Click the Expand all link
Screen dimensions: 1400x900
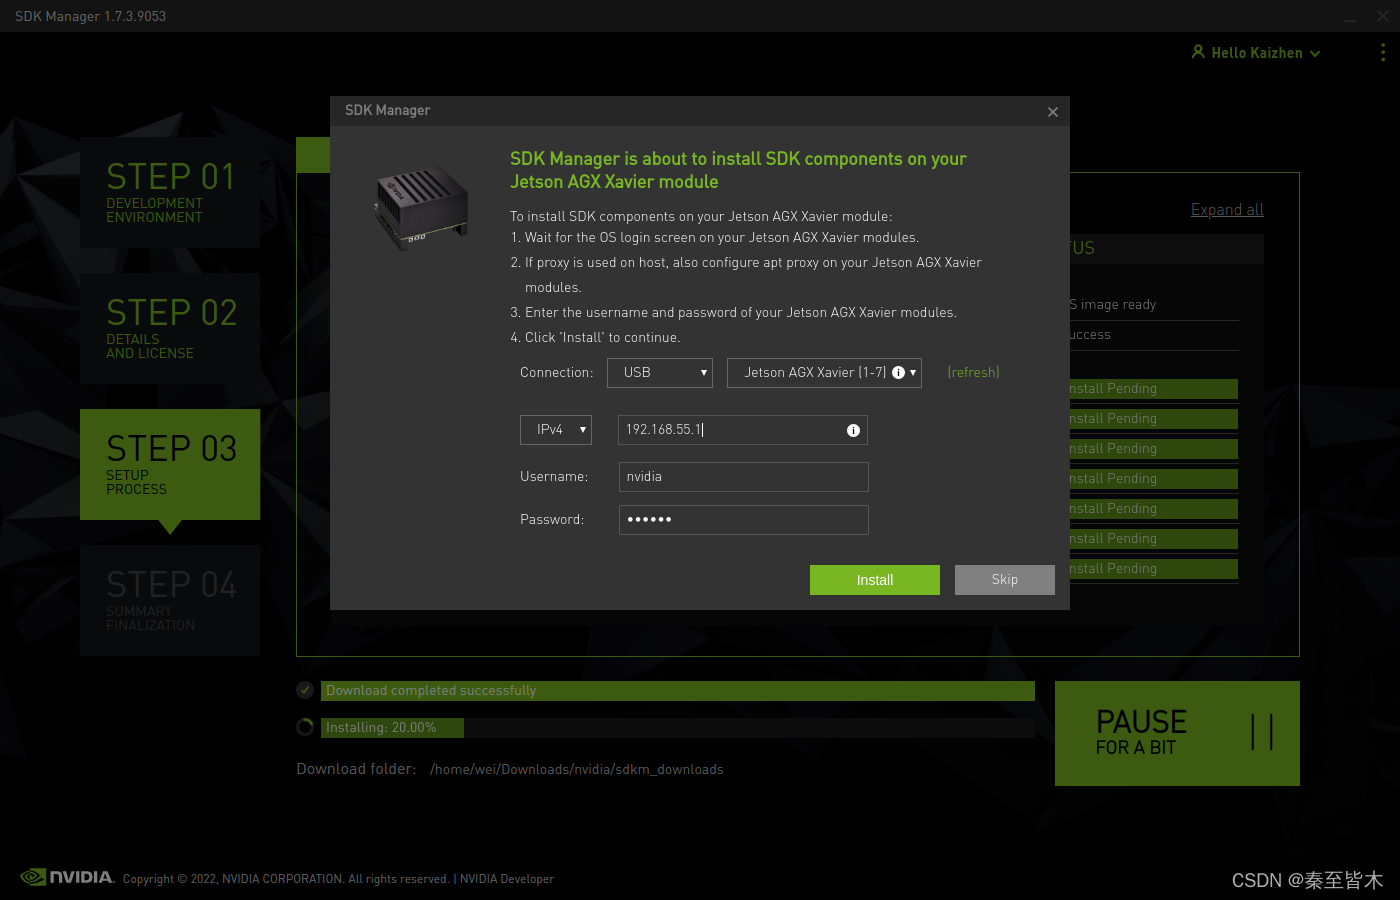(1227, 210)
